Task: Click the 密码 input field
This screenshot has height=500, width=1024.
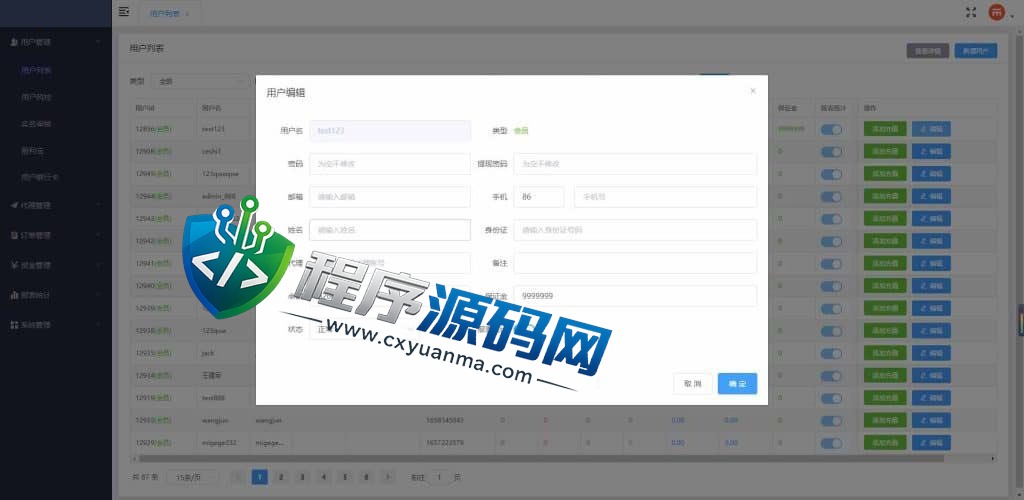Action: [390, 164]
